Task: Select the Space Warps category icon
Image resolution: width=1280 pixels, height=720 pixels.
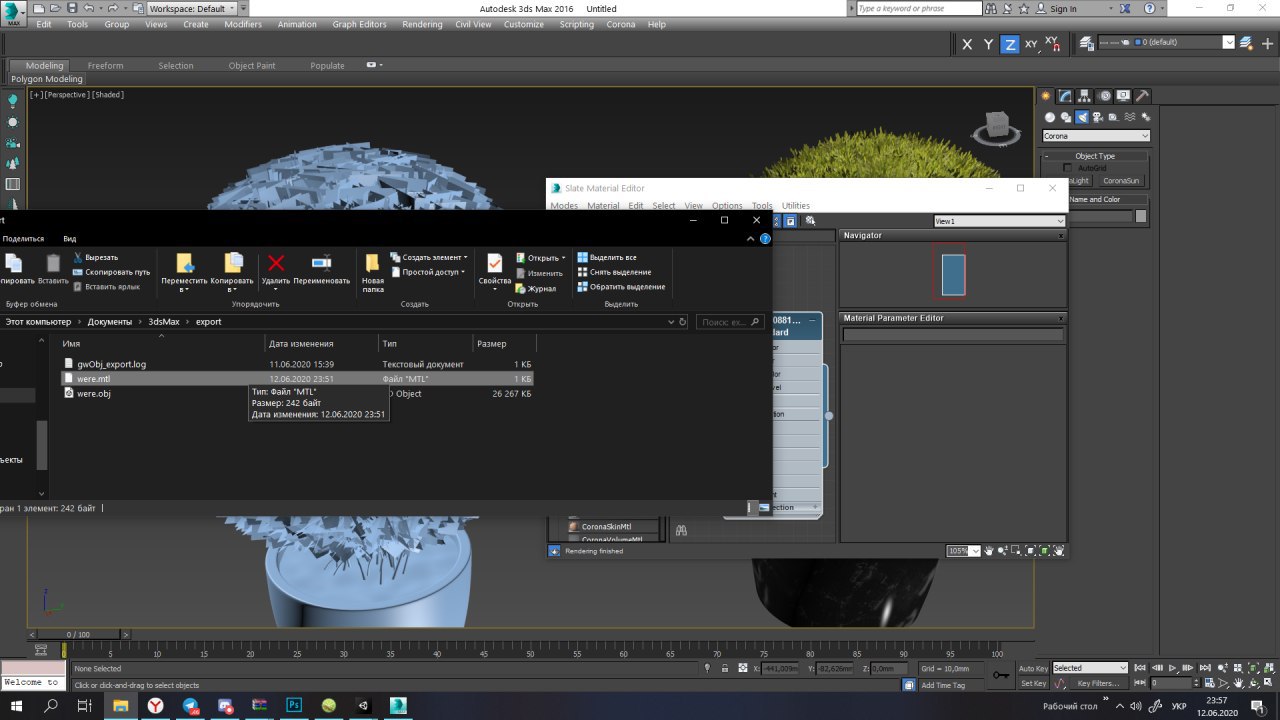Action: pos(1130,117)
